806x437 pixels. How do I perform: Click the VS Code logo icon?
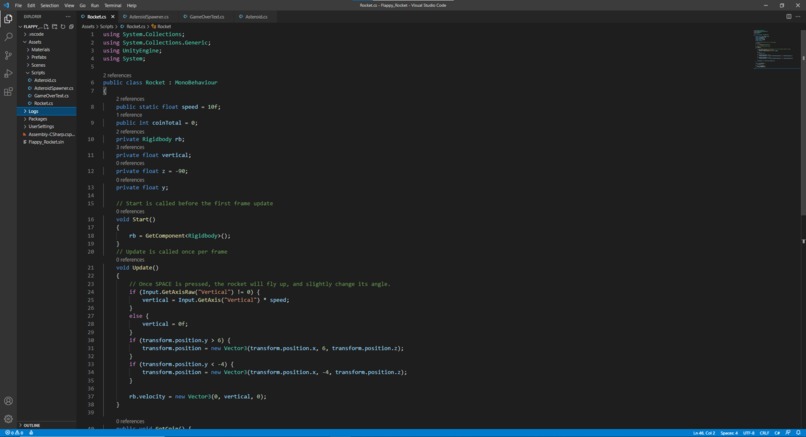click(6, 5)
